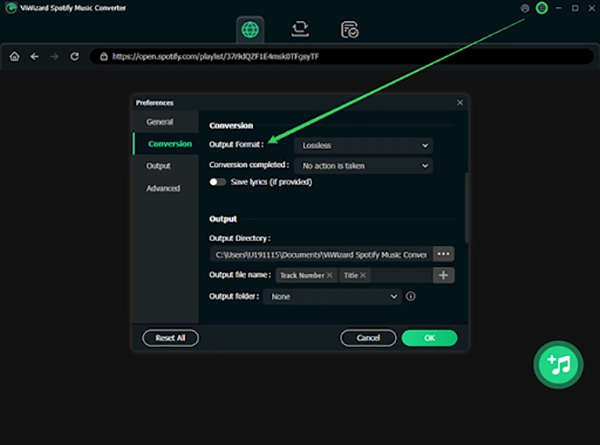Navigate back with the left arrow
The height and width of the screenshot is (445, 600).
click(34, 57)
